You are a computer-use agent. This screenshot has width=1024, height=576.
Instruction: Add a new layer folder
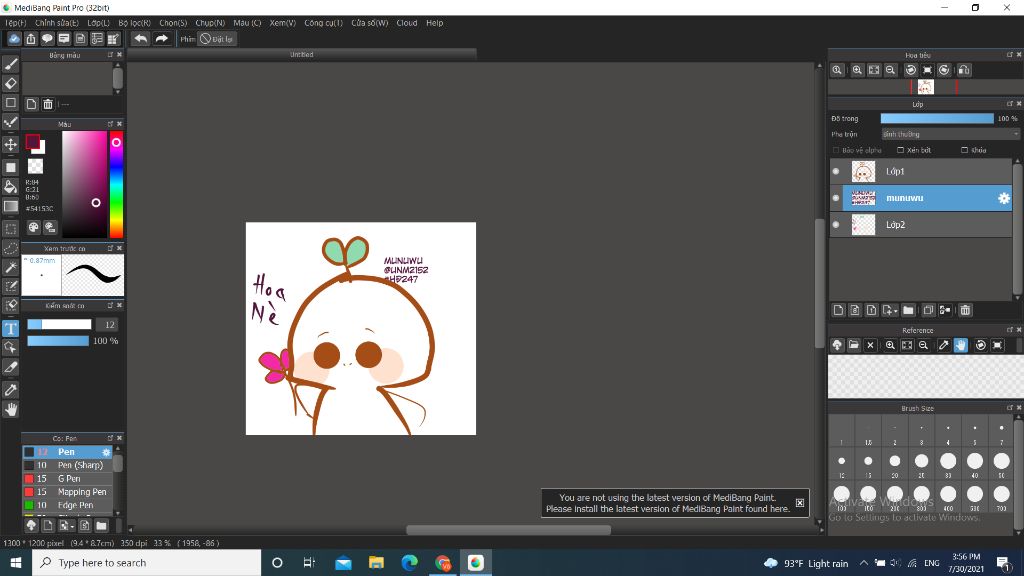click(908, 310)
